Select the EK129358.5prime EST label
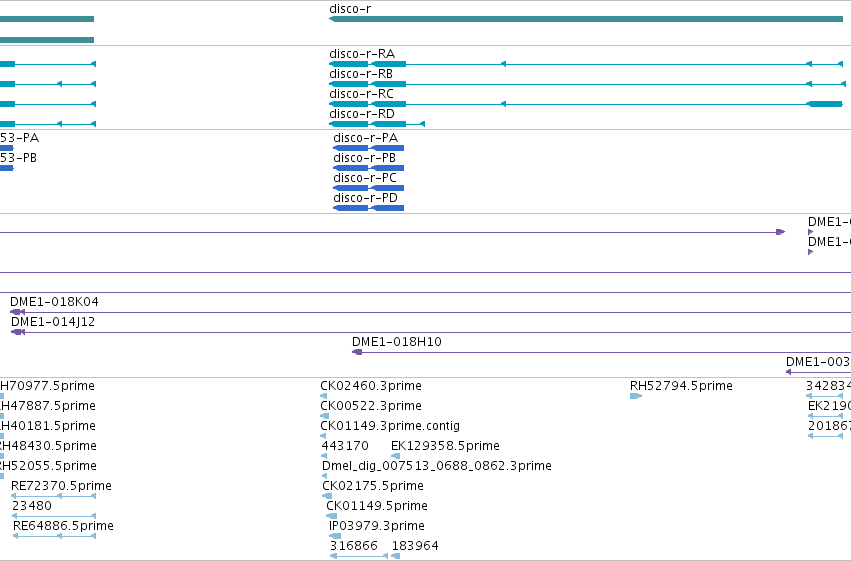Image resolution: width=851 pixels, height=561 pixels. pos(446,446)
